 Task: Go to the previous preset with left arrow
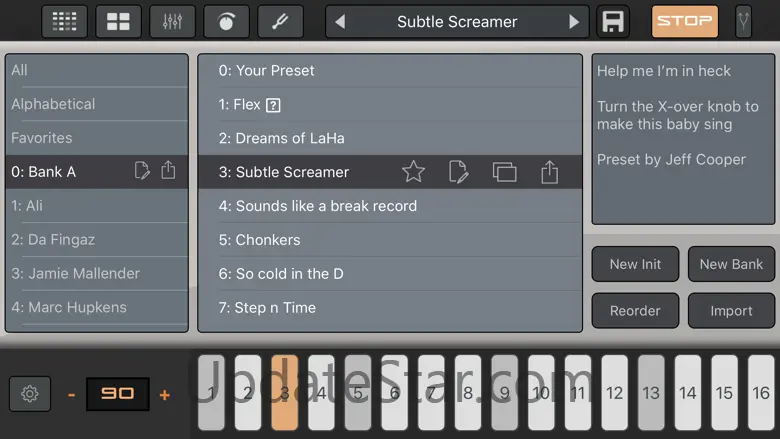pos(340,21)
